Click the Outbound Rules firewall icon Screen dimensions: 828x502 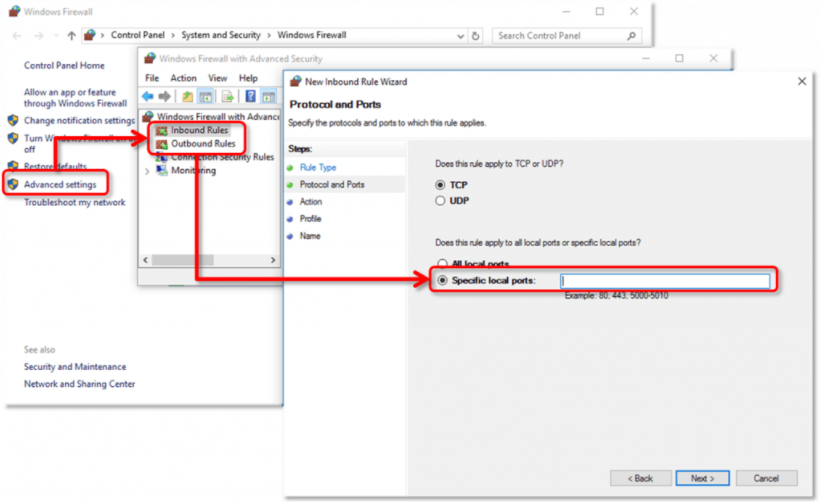click(x=162, y=144)
